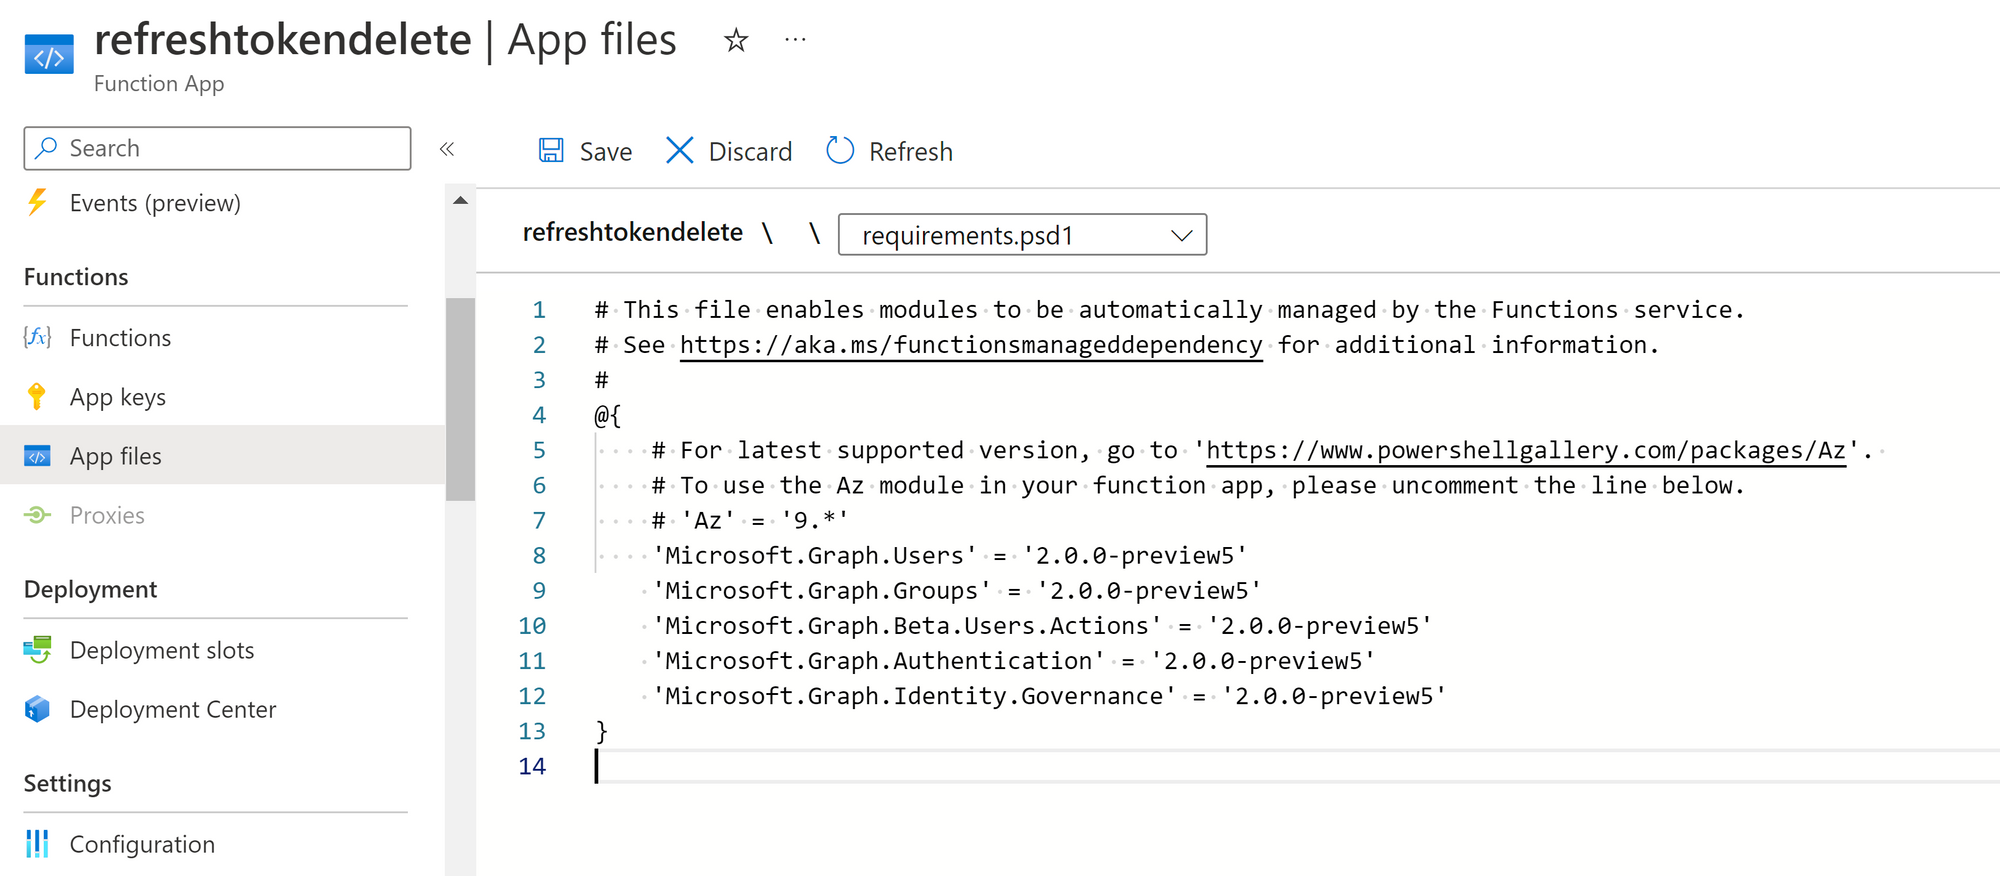The width and height of the screenshot is (2000, 876).
Task: Open the powershellgallery.com Az packages link
Action: pos(1526,450)
